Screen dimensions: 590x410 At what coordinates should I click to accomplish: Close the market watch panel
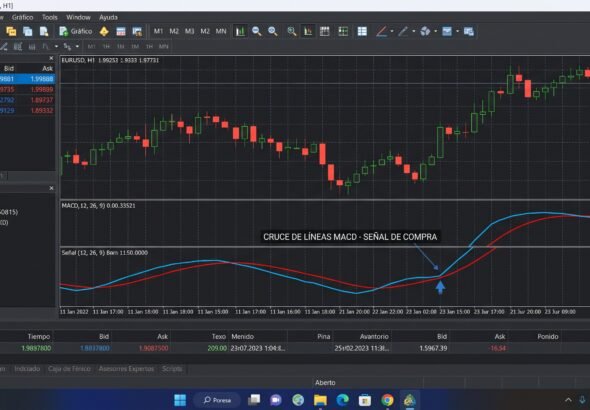coord(51,58)
